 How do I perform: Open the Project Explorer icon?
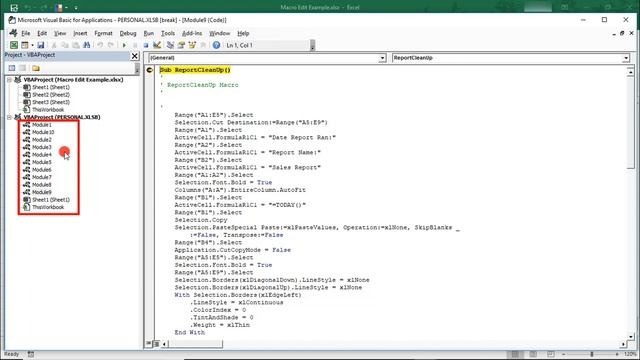(170, 45)
